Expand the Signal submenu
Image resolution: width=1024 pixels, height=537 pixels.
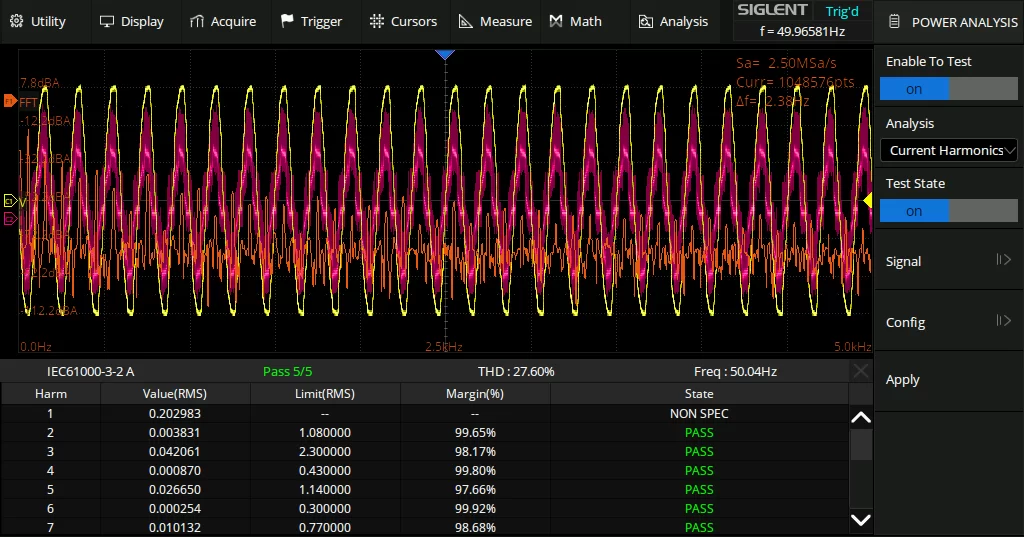(x=948, y=261)
